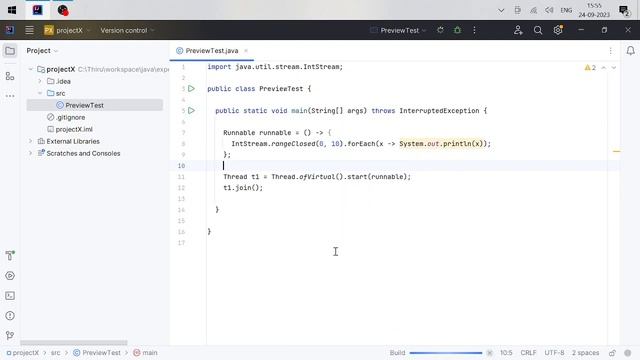Click the screen recorder taskbar icon
The height and width of the screenshot is (360, 640).
click(x=62, y=10)
